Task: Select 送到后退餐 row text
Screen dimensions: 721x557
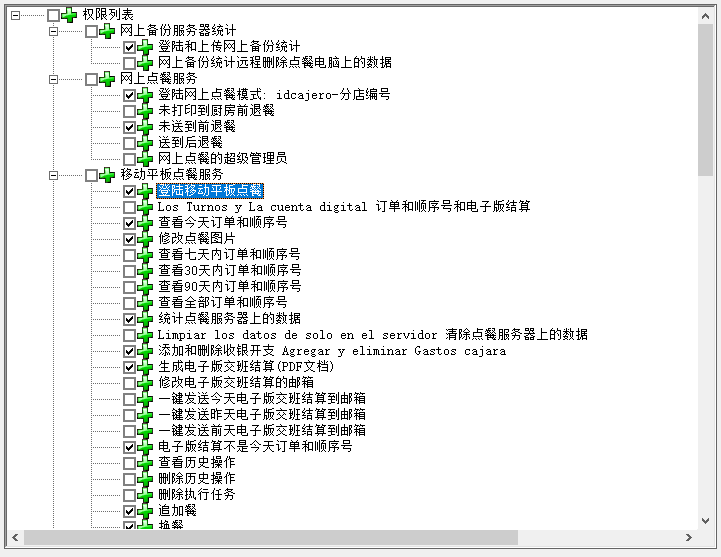Action: tap(190, 143)
